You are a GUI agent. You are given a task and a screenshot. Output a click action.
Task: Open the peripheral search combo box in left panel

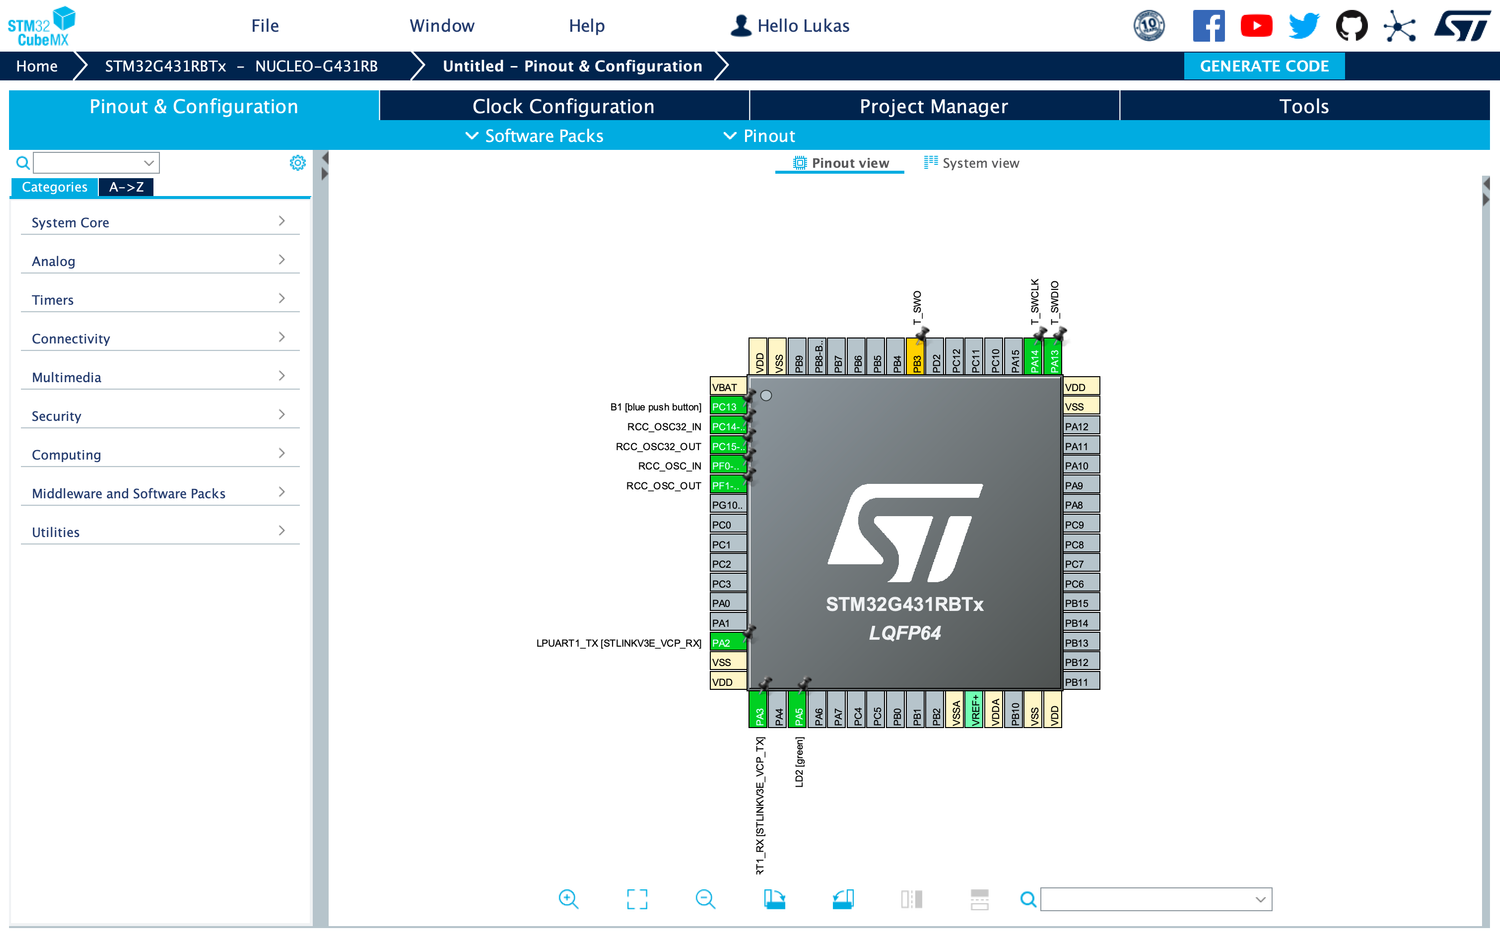(x=96, y=163)
